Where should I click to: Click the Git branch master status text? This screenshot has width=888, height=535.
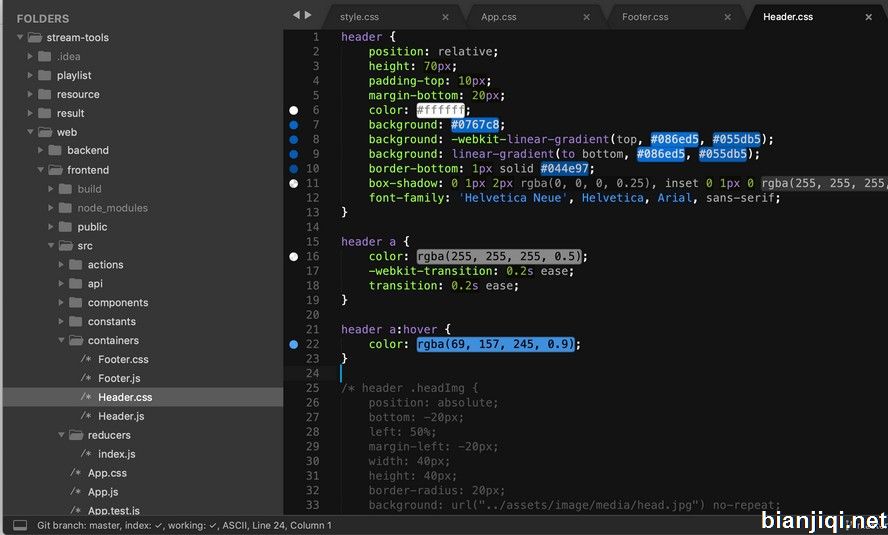76,525
